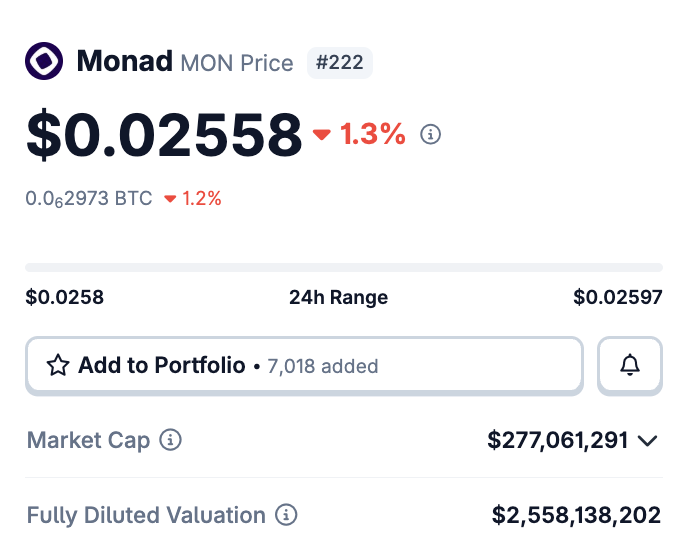The image size is (686, 548).
Task: Click the 7,018 added count text
Action: click(x=323, y=366)
